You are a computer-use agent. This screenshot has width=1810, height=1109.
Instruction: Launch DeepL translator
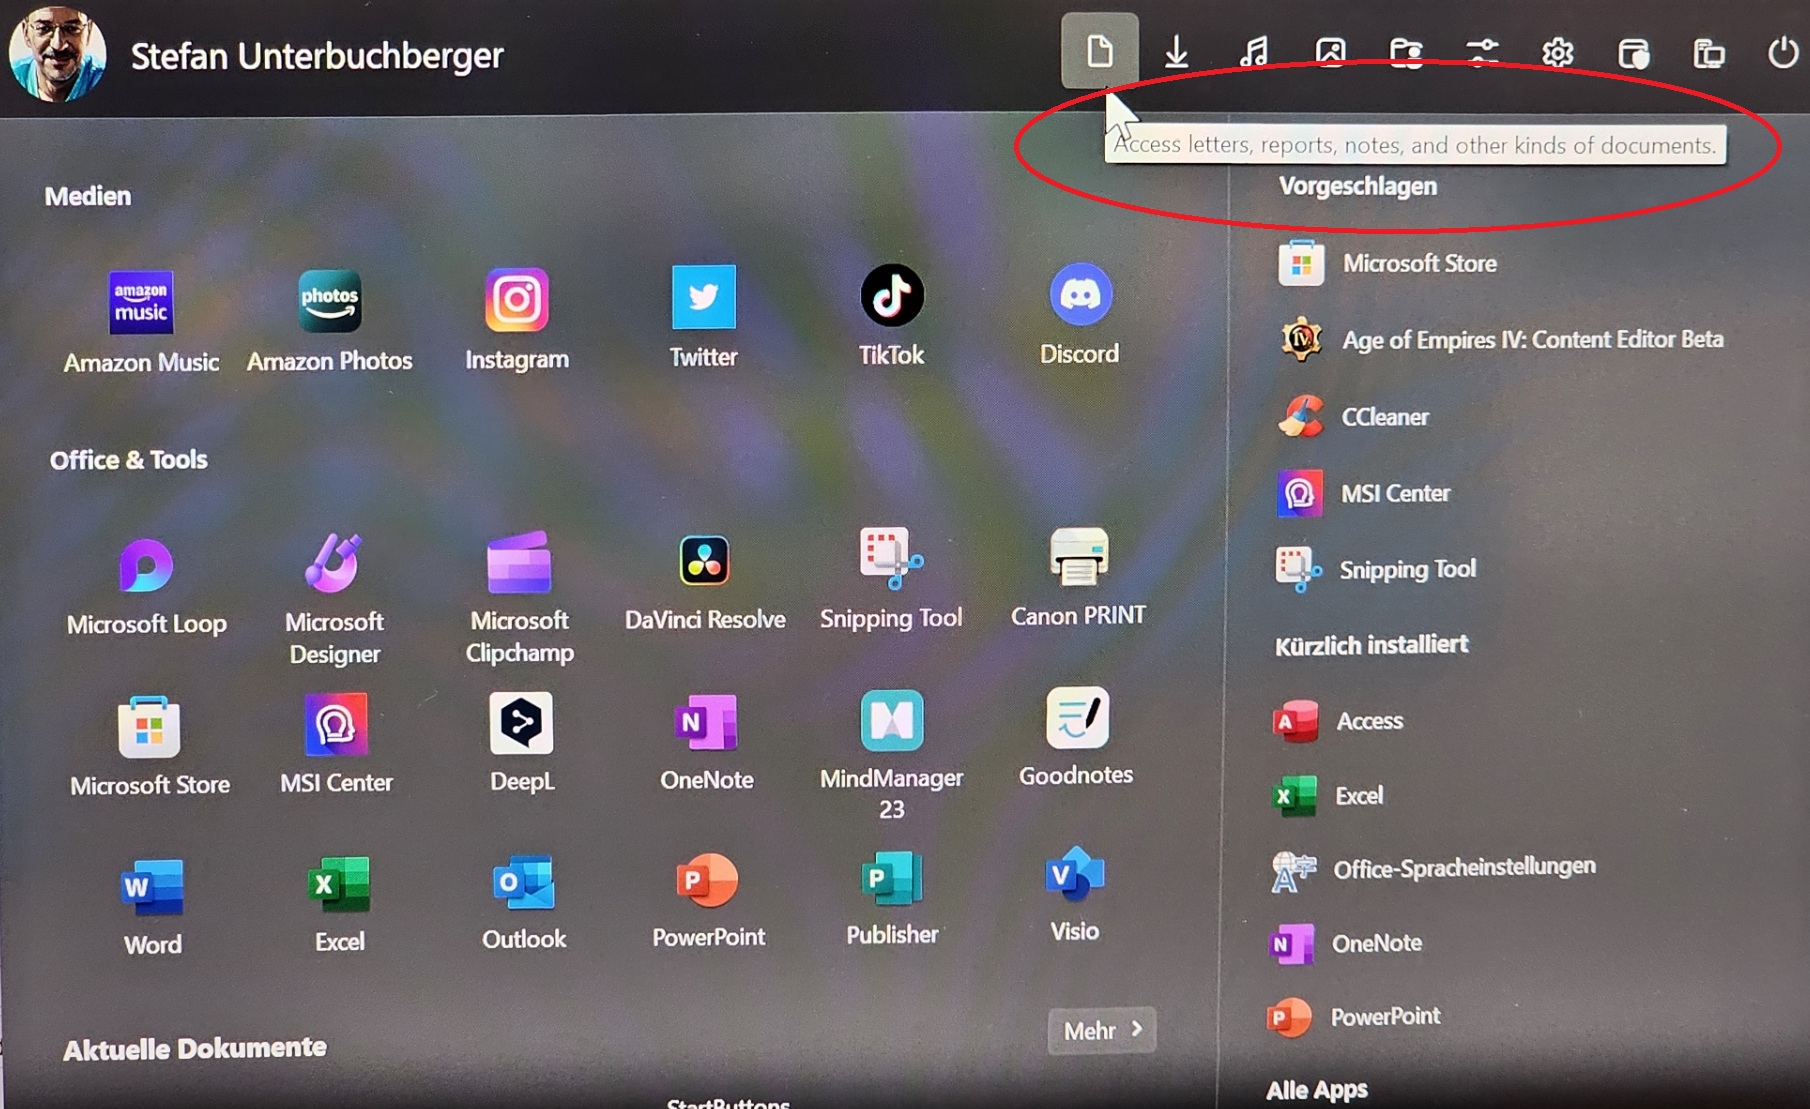pyautogui.click(x=522, y=741)
